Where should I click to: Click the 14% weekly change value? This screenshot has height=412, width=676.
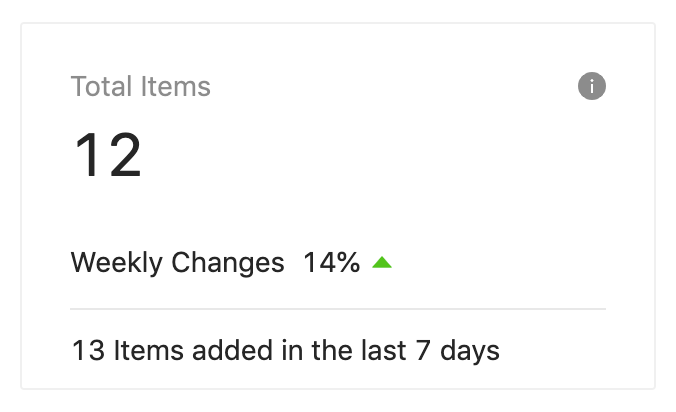click(x=332, y=262)
